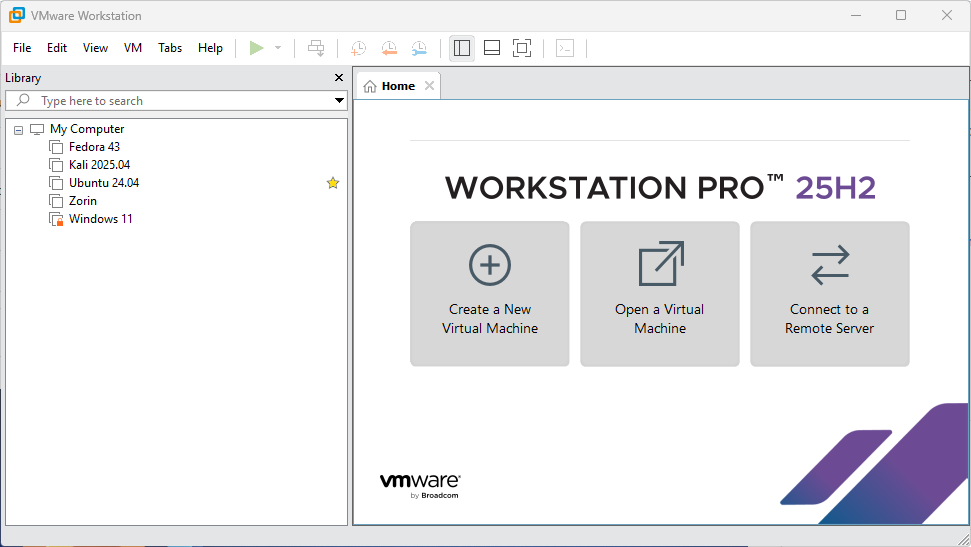Image resolution: width=971 pixels, height=547 pixels.
Task: Click the locked Windows 11 VM icon
Action: (56, 219)
